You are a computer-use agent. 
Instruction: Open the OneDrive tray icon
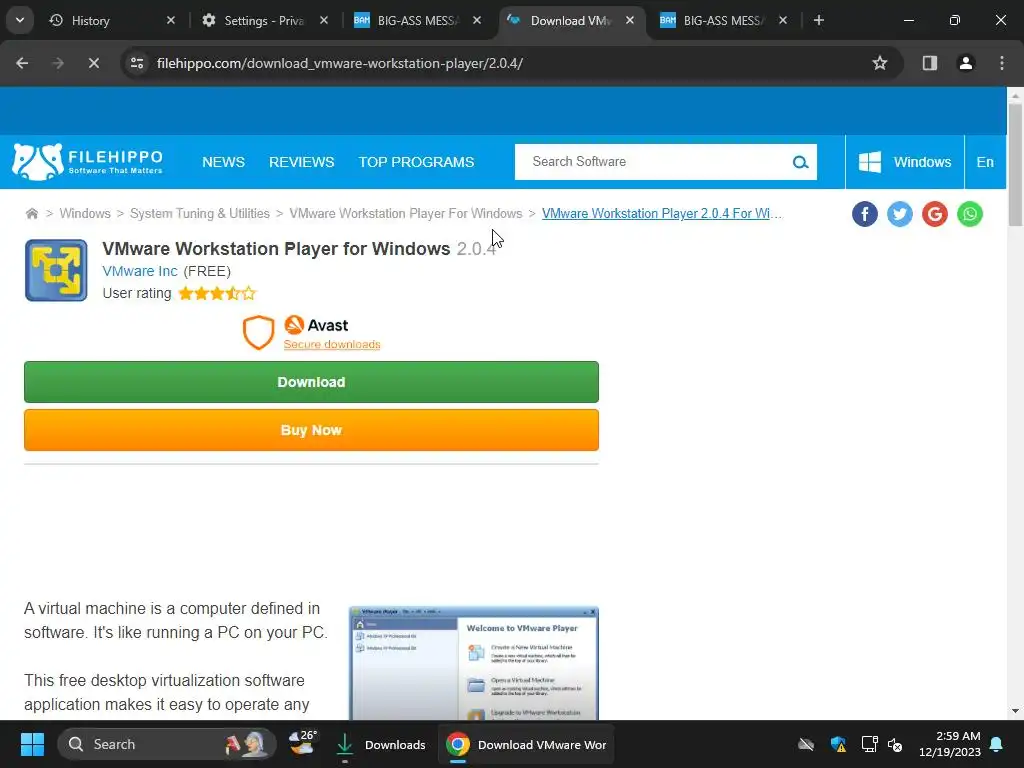coord(807,744)
